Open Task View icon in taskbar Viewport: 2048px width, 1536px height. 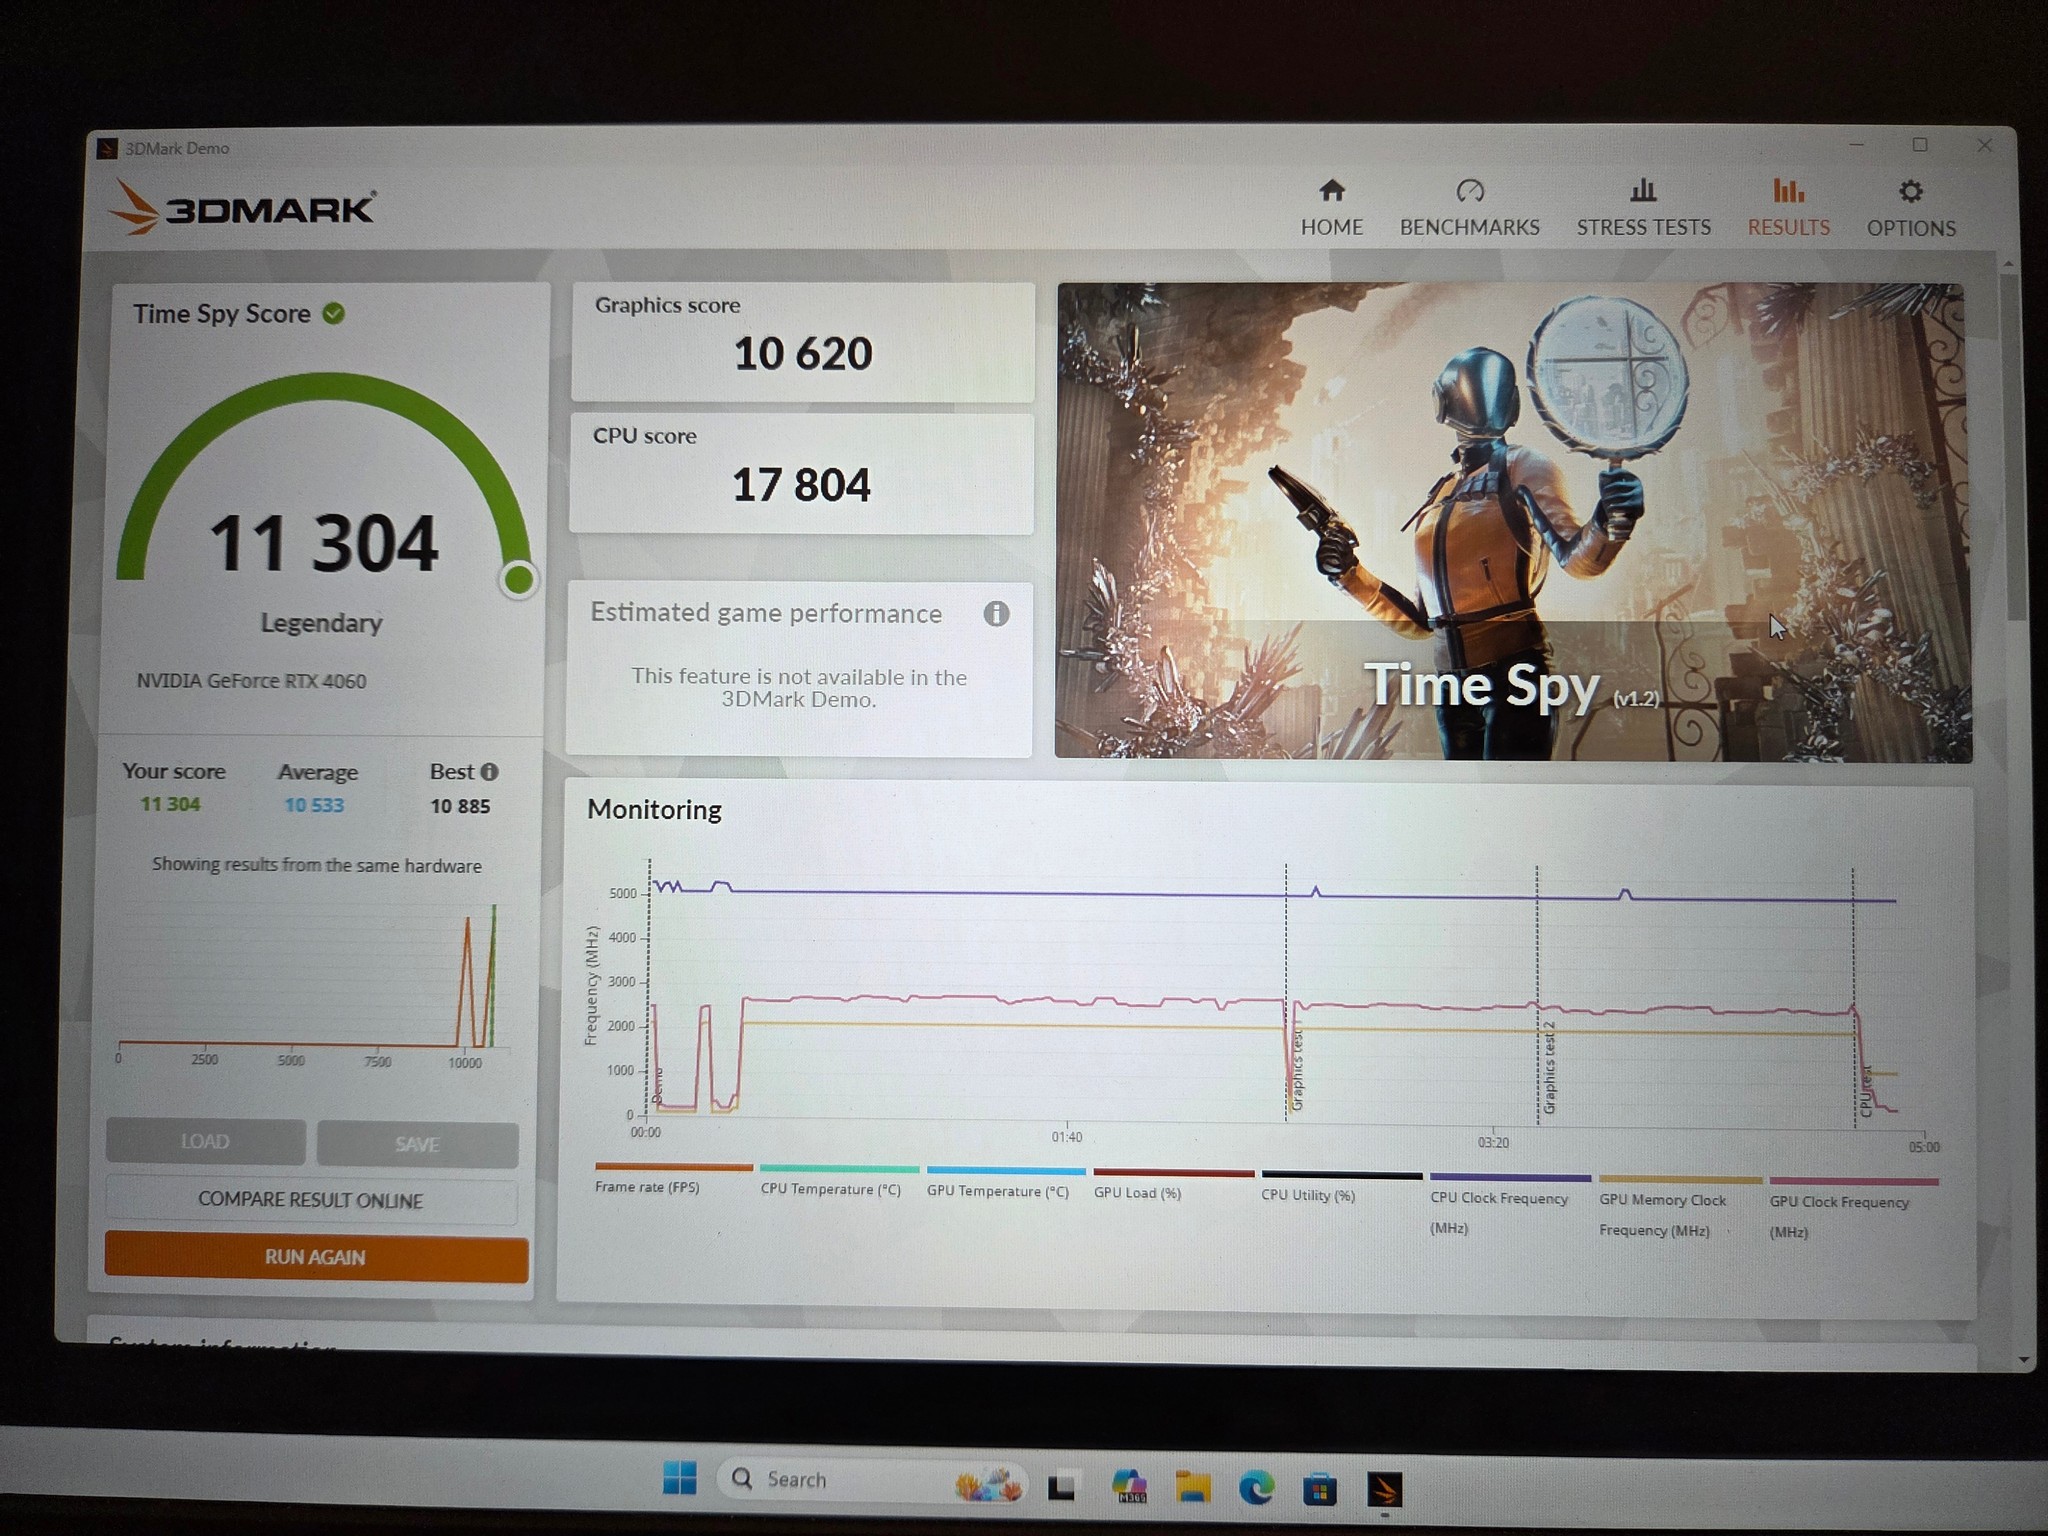[1061, 1488]
